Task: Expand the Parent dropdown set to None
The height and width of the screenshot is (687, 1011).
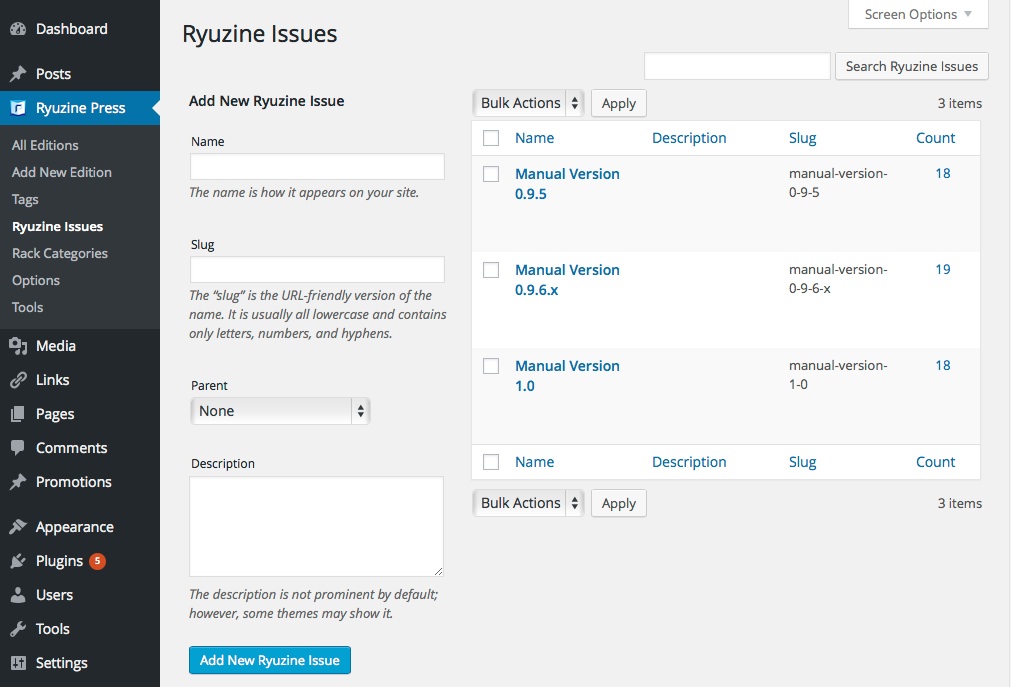Action: point(280,411)
